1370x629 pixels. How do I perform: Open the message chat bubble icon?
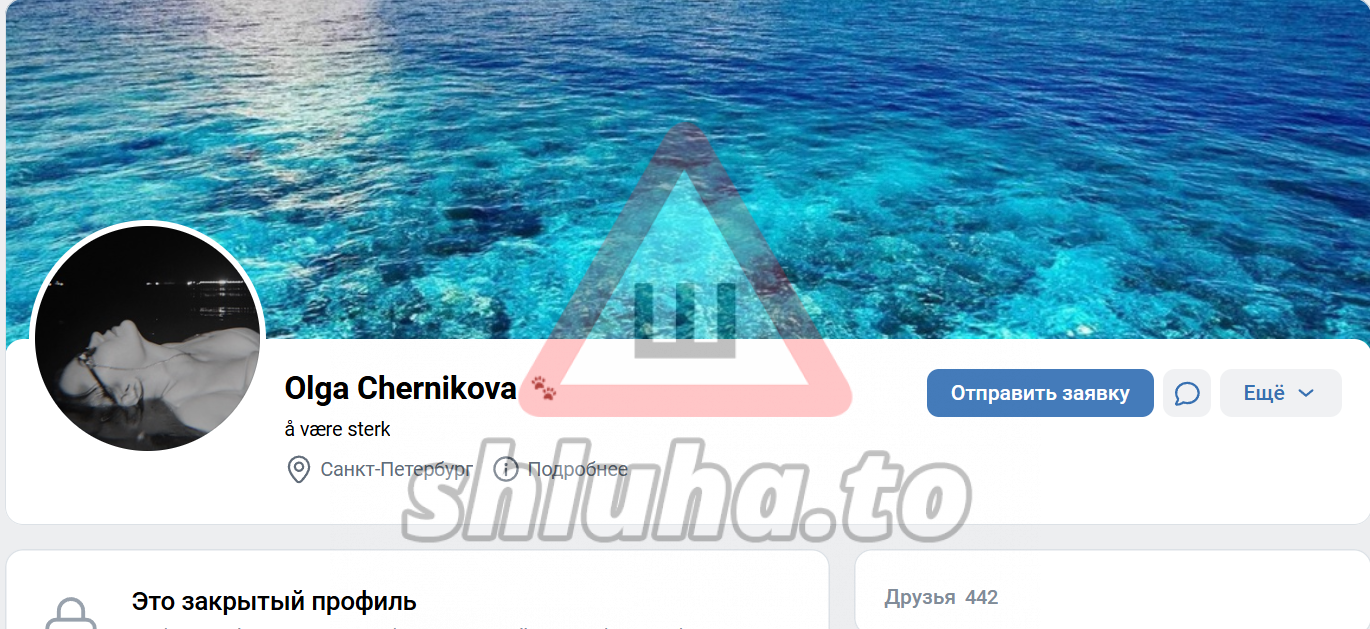(x=1187, y=393)
